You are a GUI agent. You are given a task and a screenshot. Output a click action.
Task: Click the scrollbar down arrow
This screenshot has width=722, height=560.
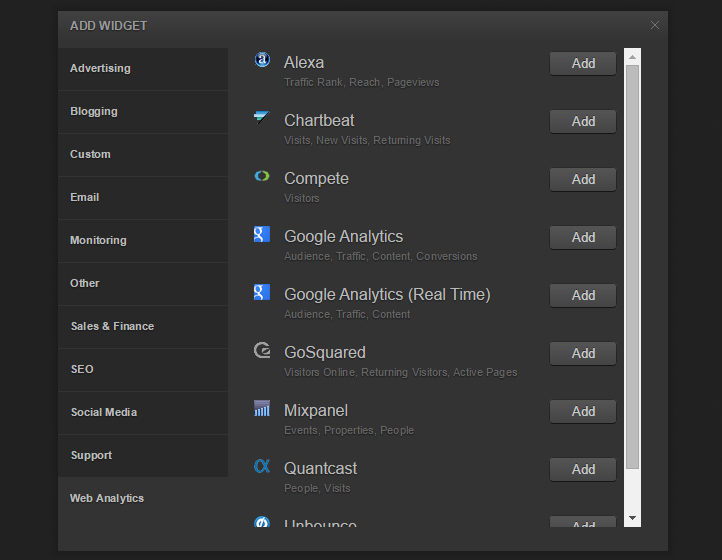632,518
